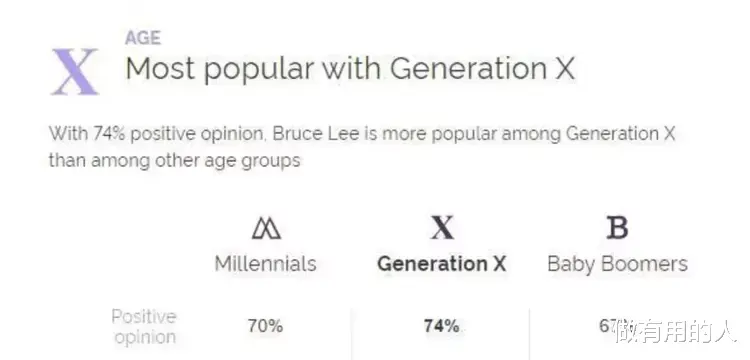Click the 70% value under Millennials
This screenshot has width=750, height=360.
[x=265, y=327]
